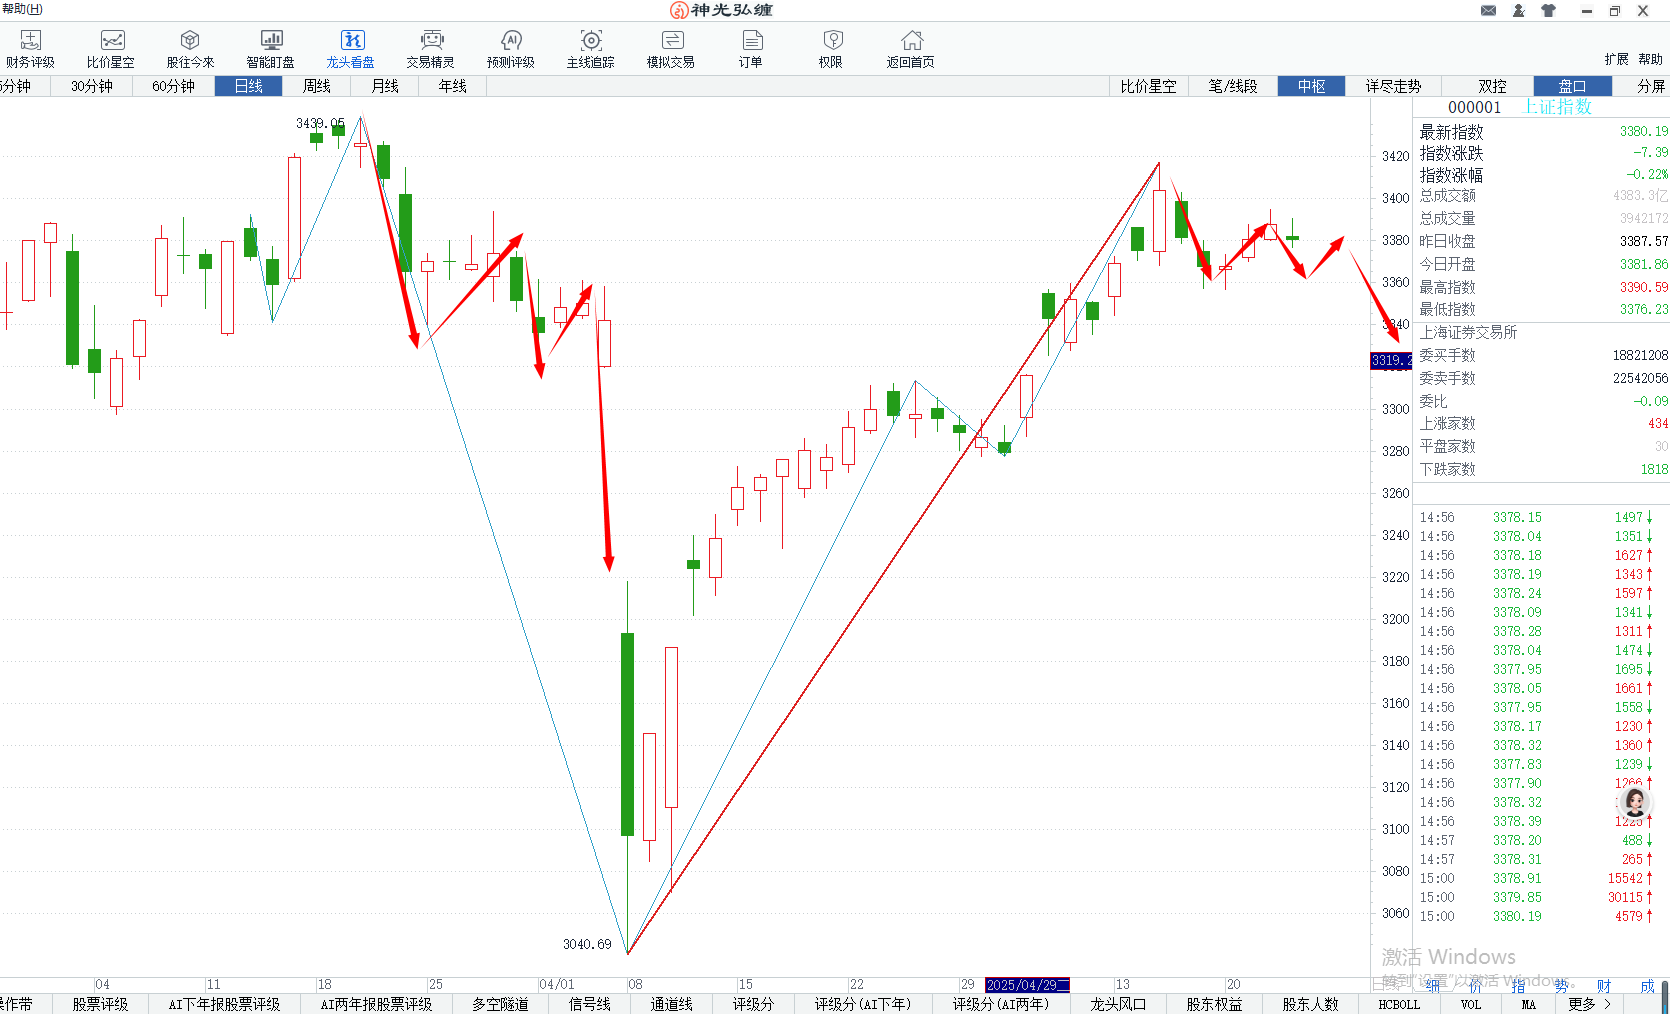Open the 智能盯盘 smart monitoring tool

(x=270, y=48)
